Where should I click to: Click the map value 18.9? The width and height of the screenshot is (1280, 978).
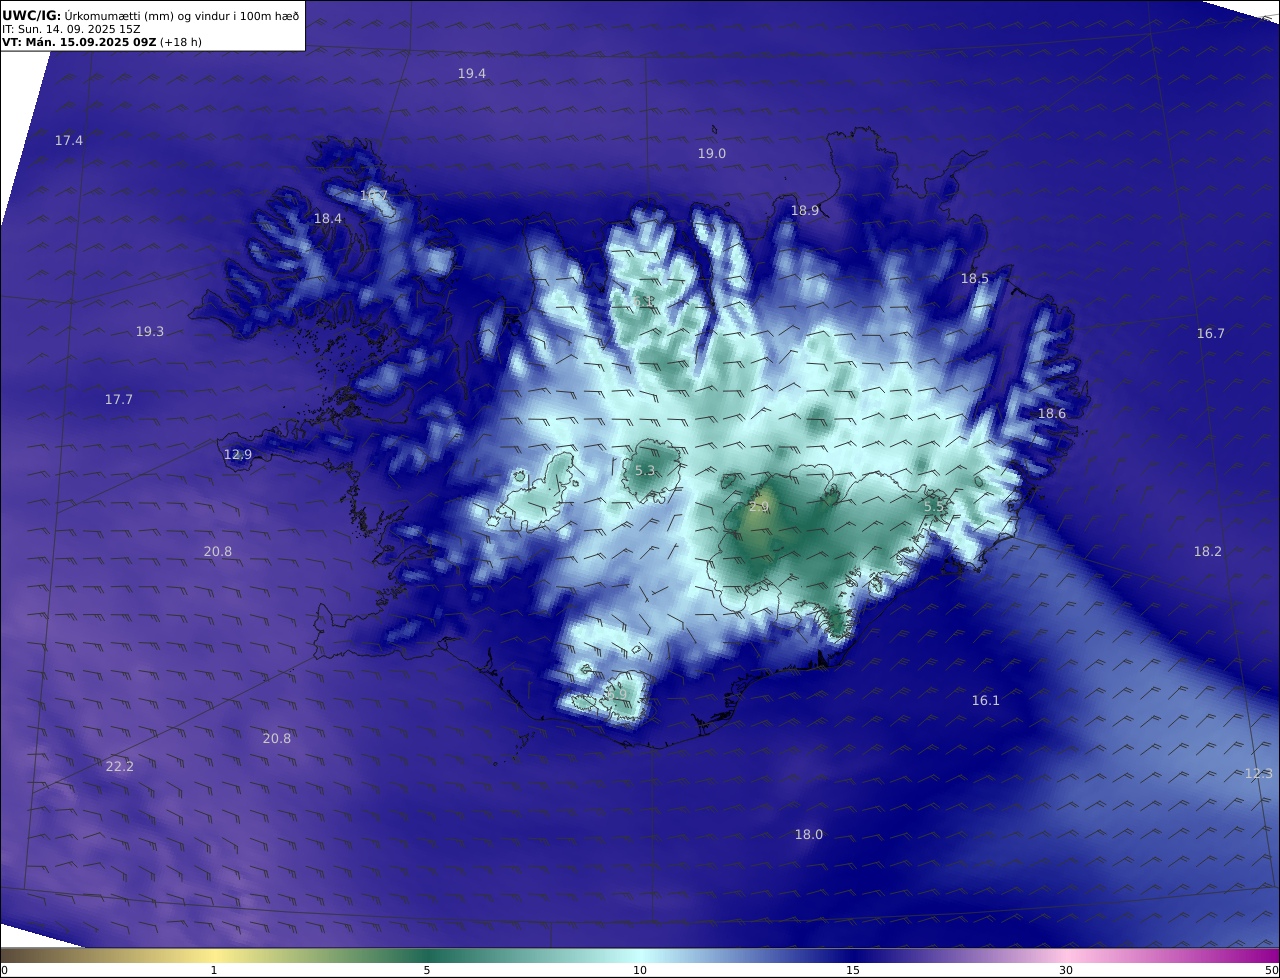click(805, 210)
